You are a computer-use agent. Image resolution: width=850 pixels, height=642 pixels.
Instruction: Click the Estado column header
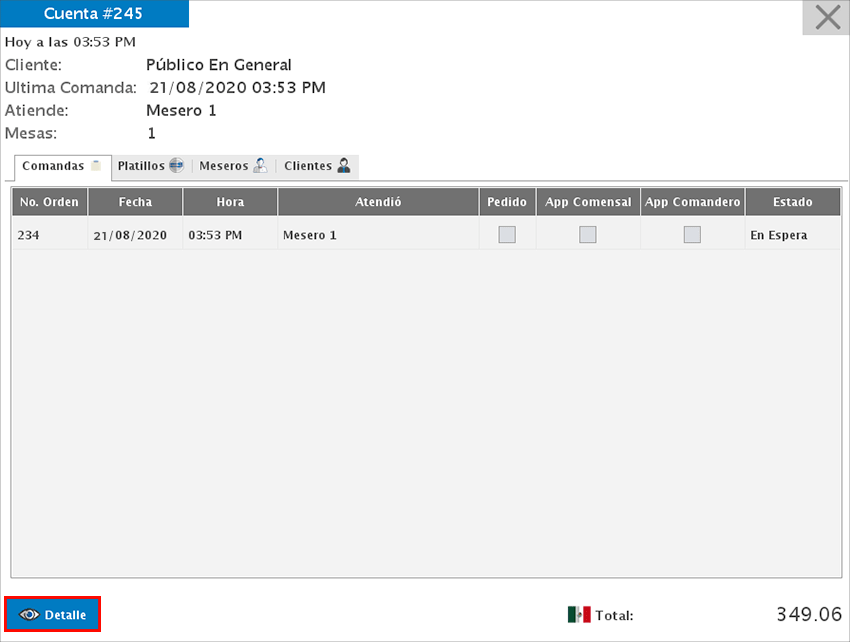point(792,202)
